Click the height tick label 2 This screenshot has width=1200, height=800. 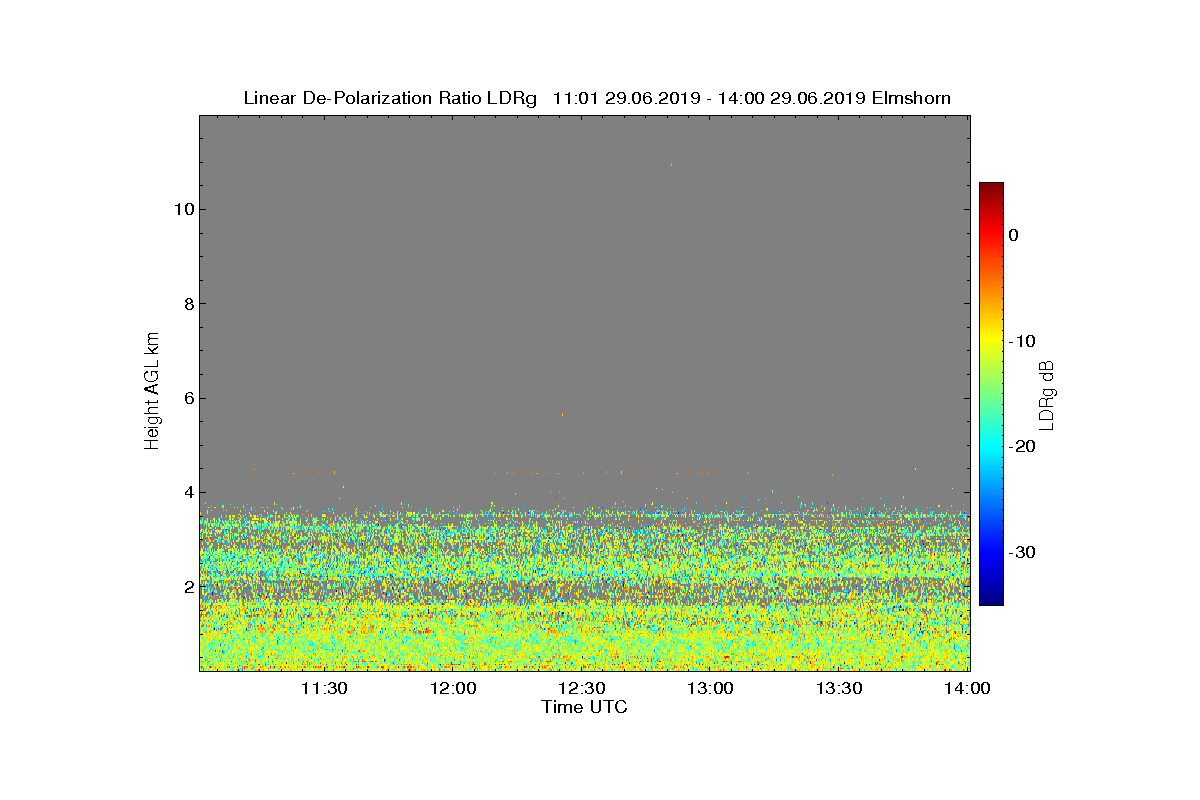click(188, 586)
